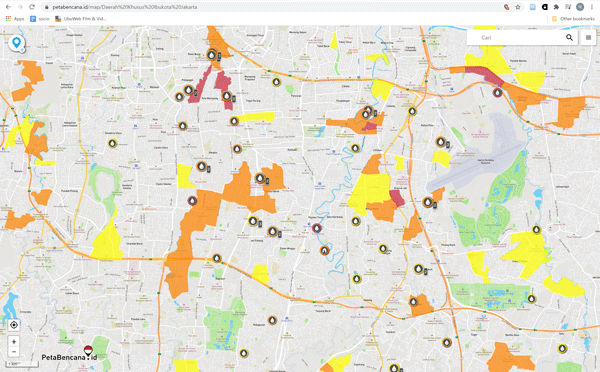This screenshot has width=600, height=372.
Task: Click the browser profile avatar
Action: tap(580, 7)
